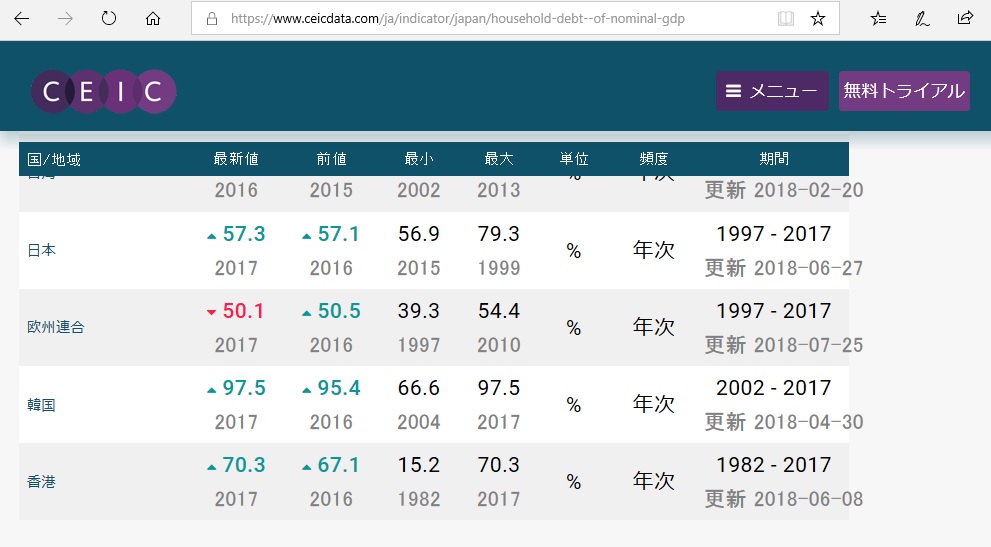Open reading view book icon

(x=786, y=18)
